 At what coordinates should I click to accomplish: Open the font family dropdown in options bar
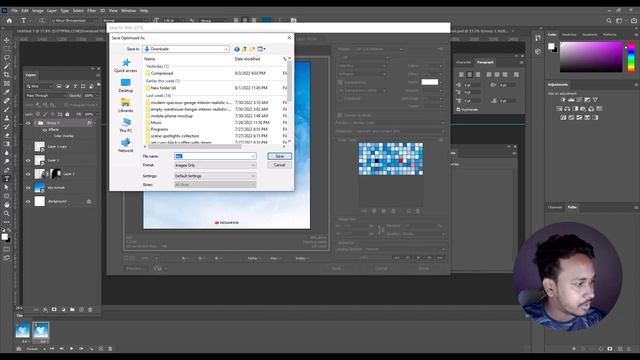pyautogui.click(x=75, y=20)
